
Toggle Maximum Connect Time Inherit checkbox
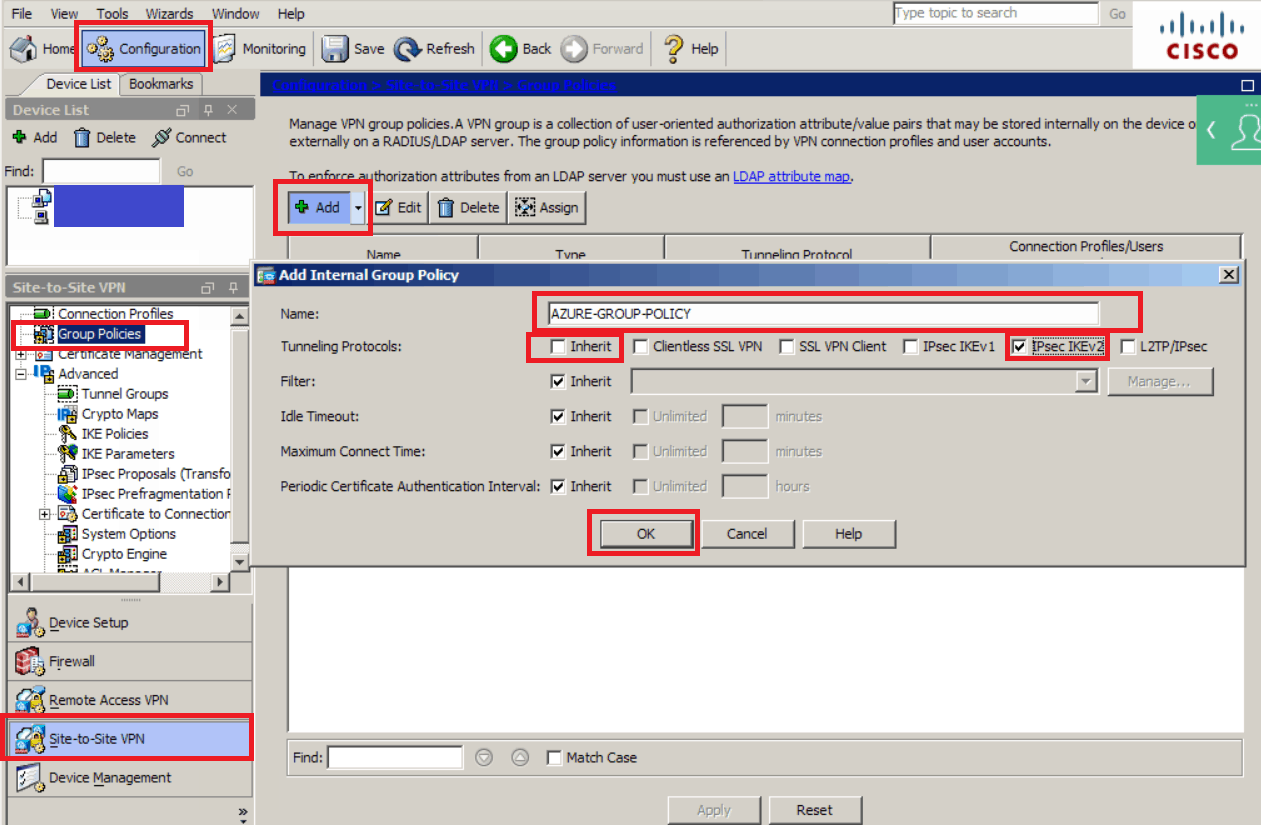[558, 451]
